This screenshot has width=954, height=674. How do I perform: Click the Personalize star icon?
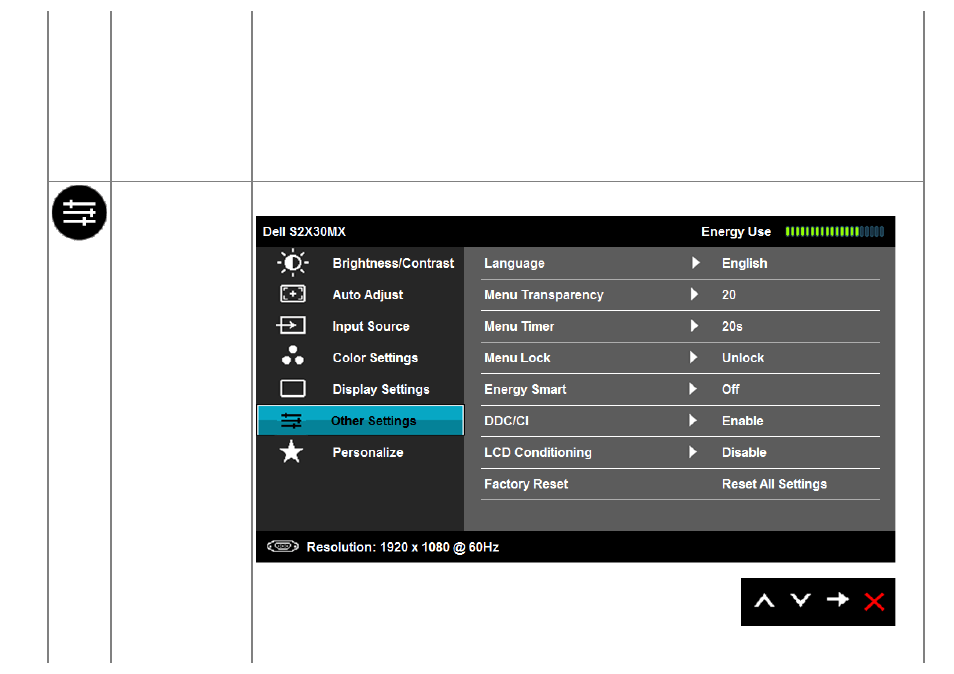(291, 451)
